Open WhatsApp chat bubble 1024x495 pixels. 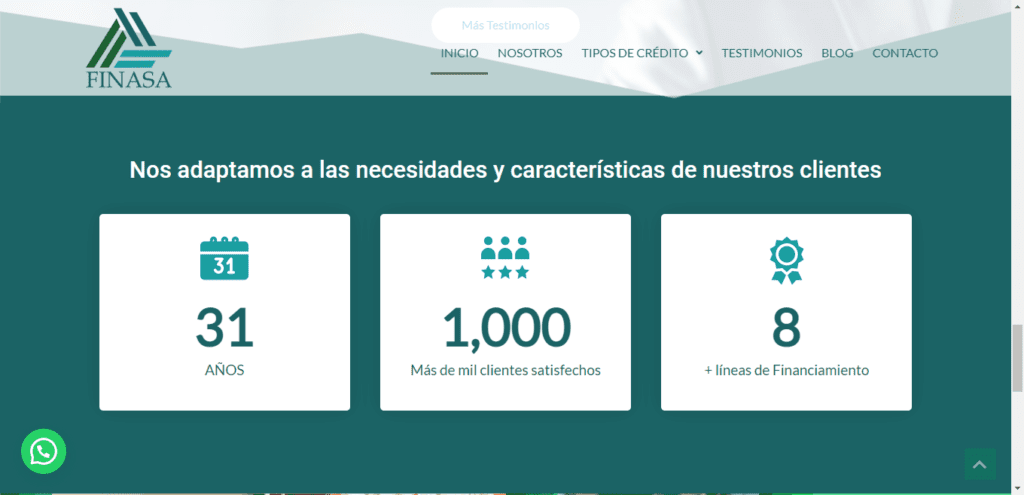coord(44,451)
